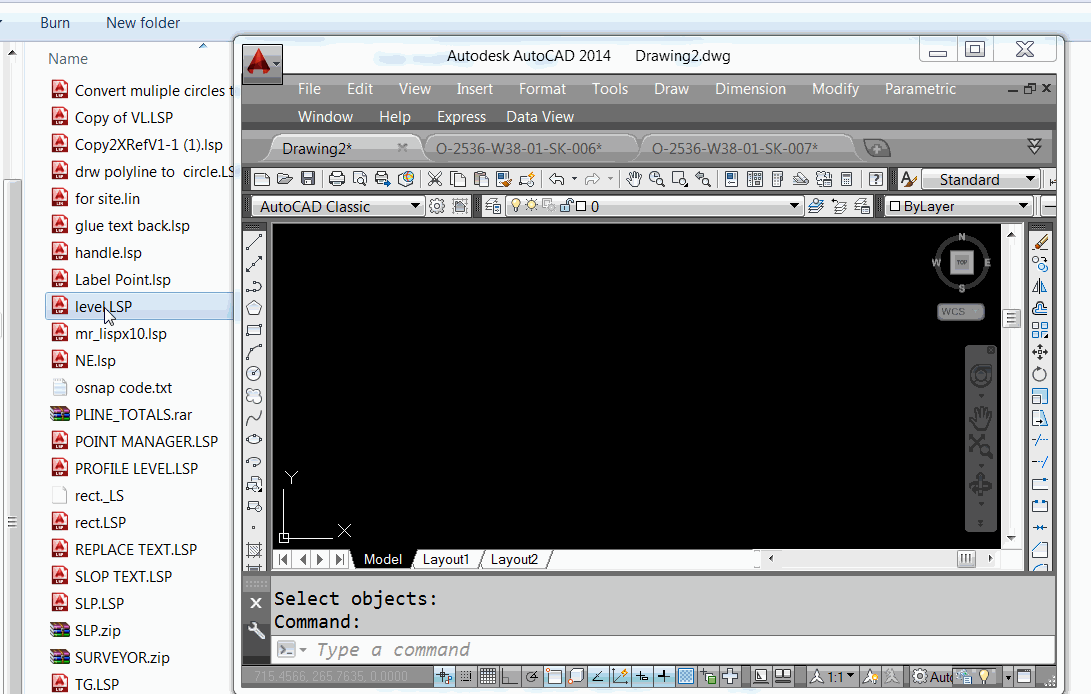Click New folder in Explorer toolbar
The image size is (1091, 694).
pos(143,22)
